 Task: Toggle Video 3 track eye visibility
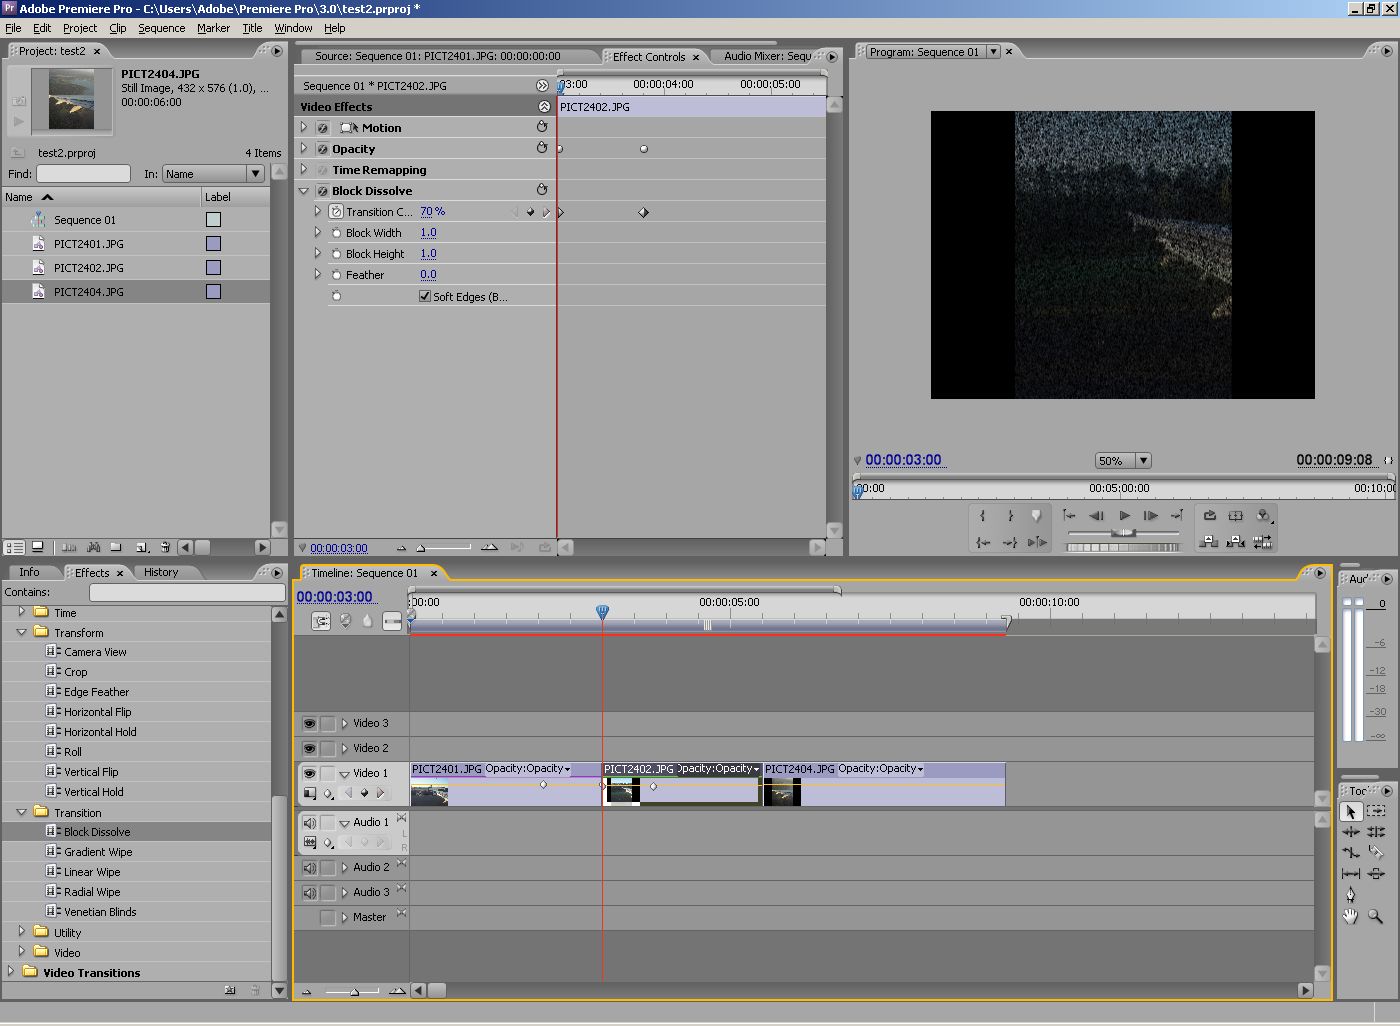pyautogui.click(x=310, y=723)
